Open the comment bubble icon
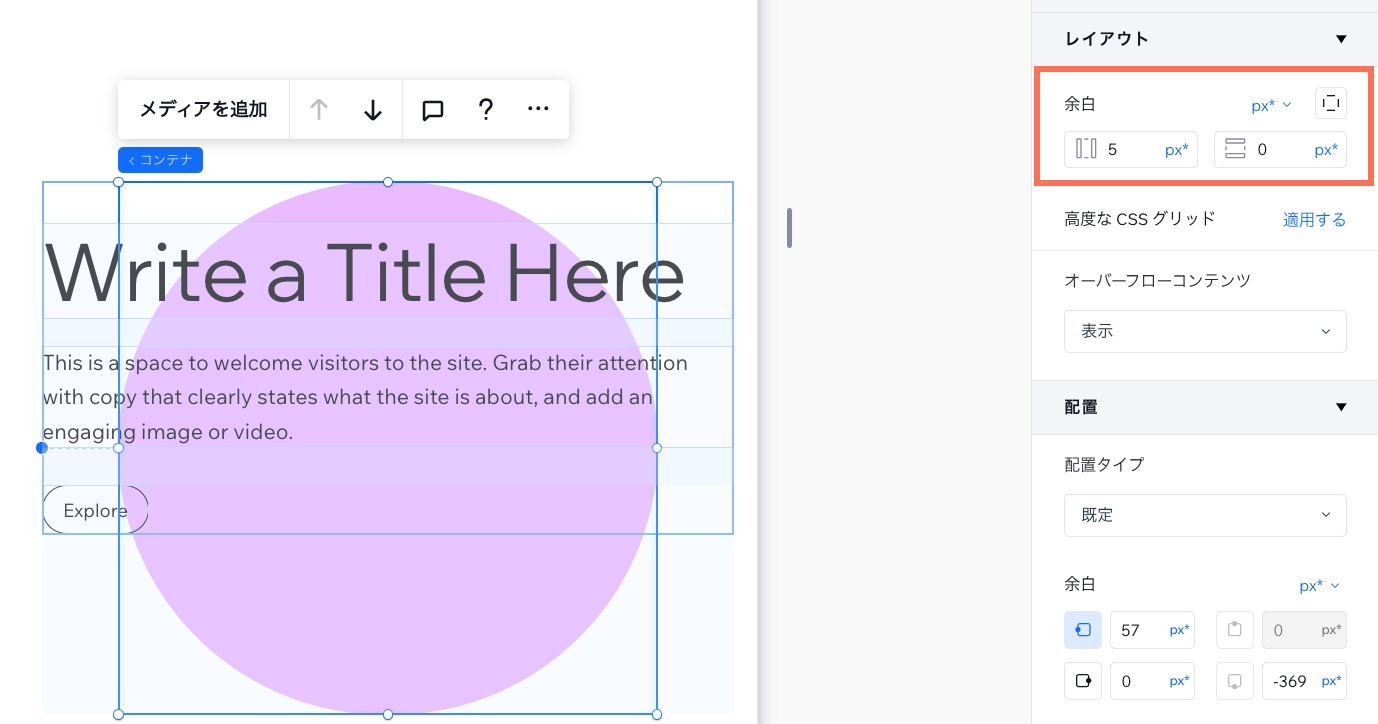 pyautogui.click(x=432, y=110)
